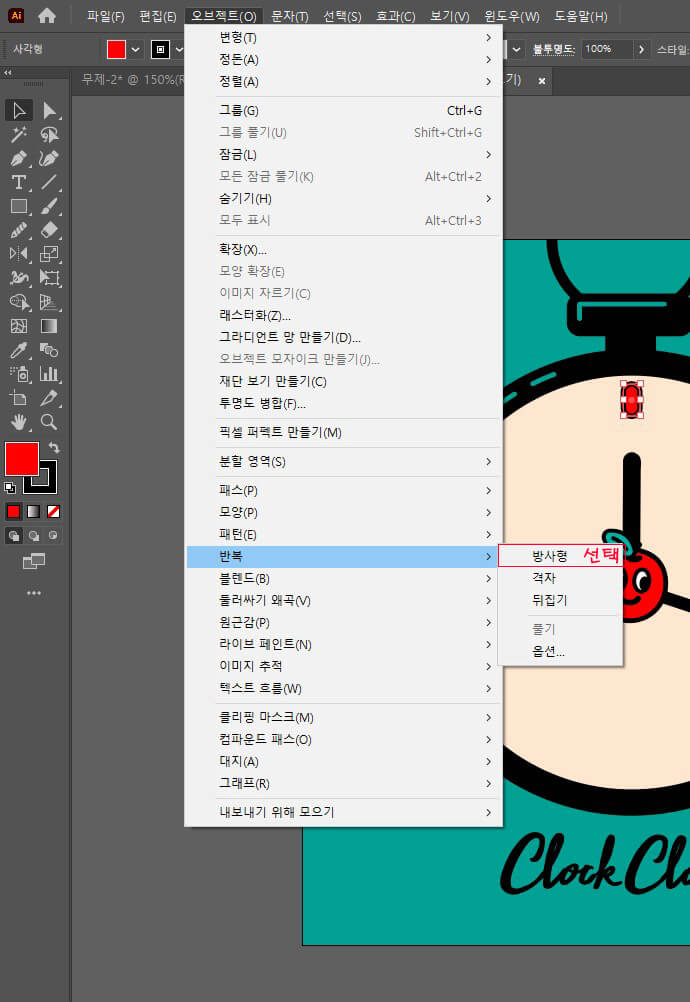Select the Warp/Width tool

tap(19, 278)
